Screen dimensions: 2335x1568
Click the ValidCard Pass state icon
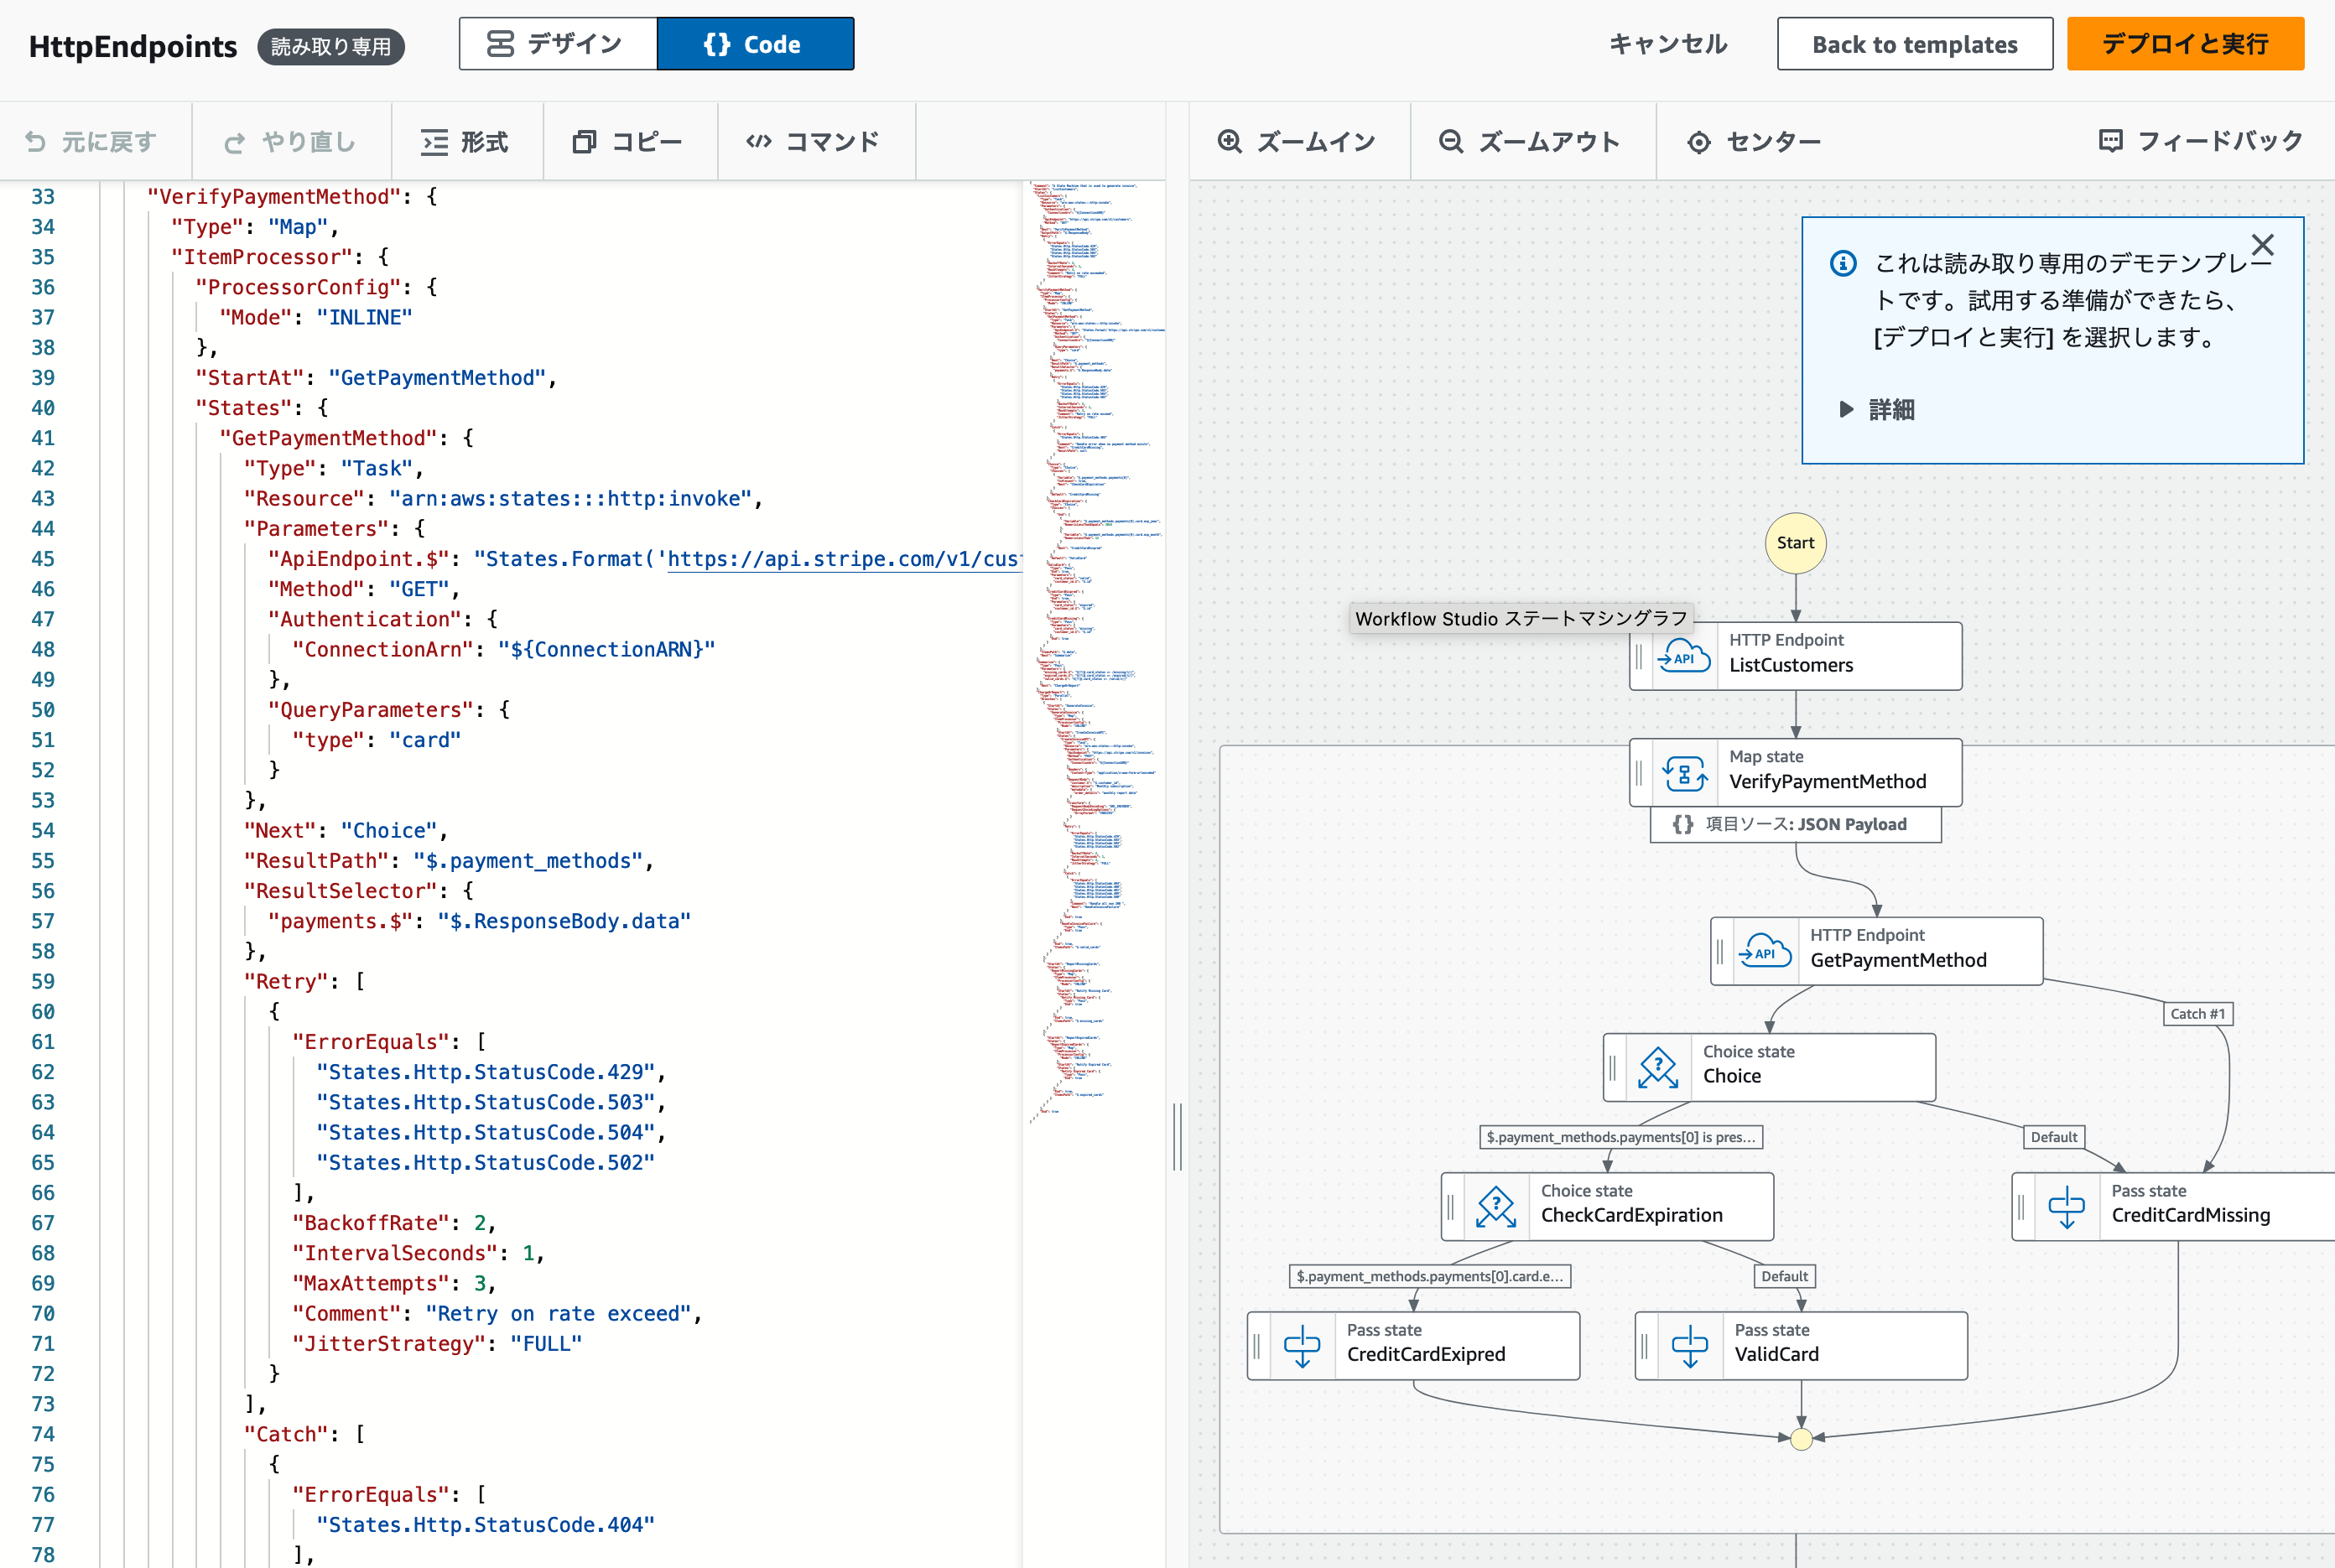click(x=1689, y=1345)
